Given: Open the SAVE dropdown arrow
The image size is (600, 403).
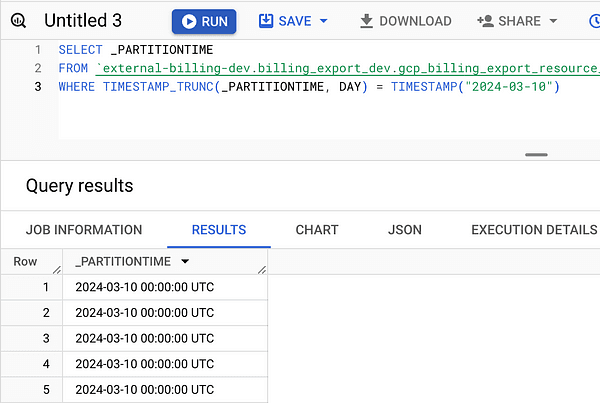Looking at the screenshot, I should point(324,21).
